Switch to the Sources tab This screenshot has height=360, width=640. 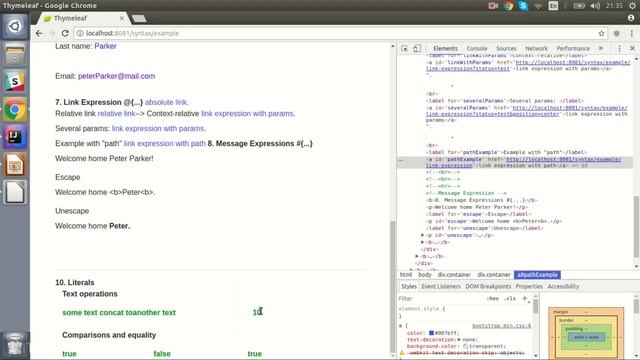pos(506,49)
